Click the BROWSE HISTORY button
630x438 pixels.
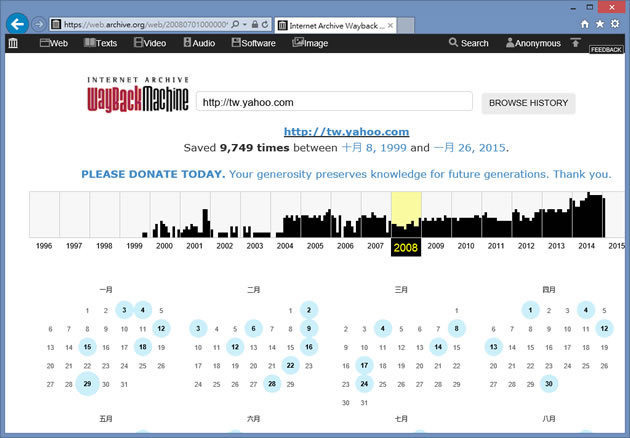(528, 103)
